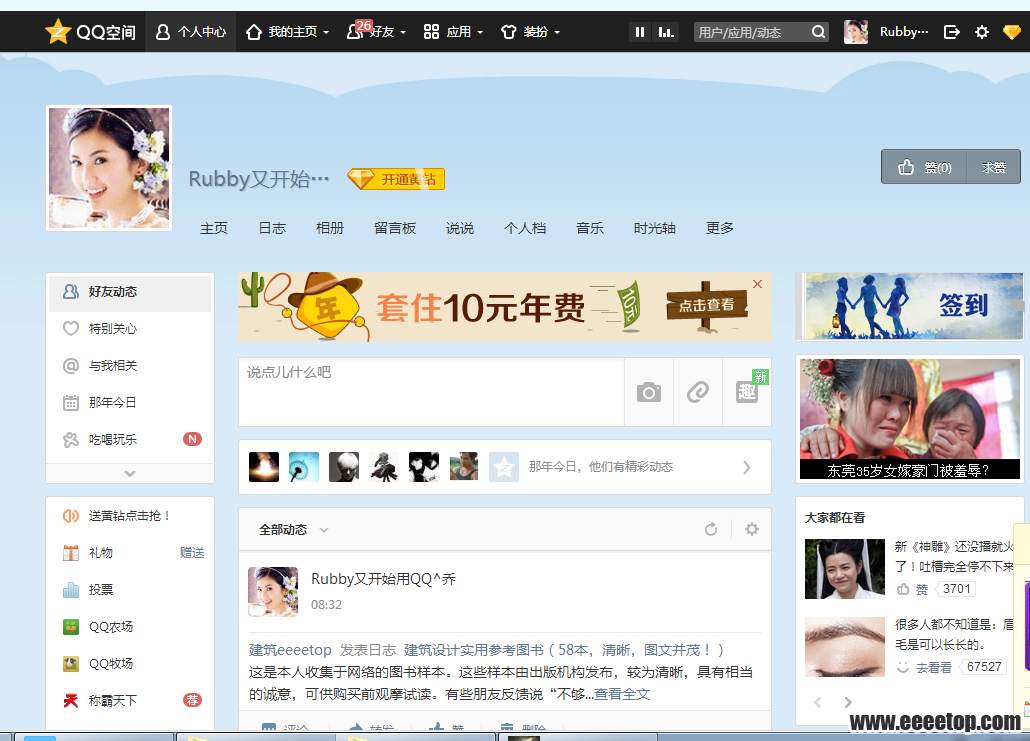Screen dimensions: 1030x741
Task: Click the link attachment icon
Action: point(698,392)
